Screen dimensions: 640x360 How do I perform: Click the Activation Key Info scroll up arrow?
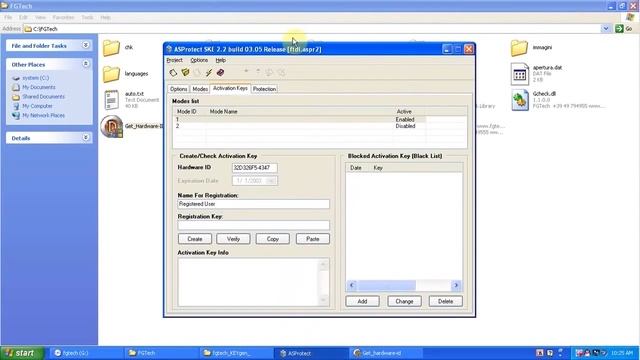tap(323, 264)
